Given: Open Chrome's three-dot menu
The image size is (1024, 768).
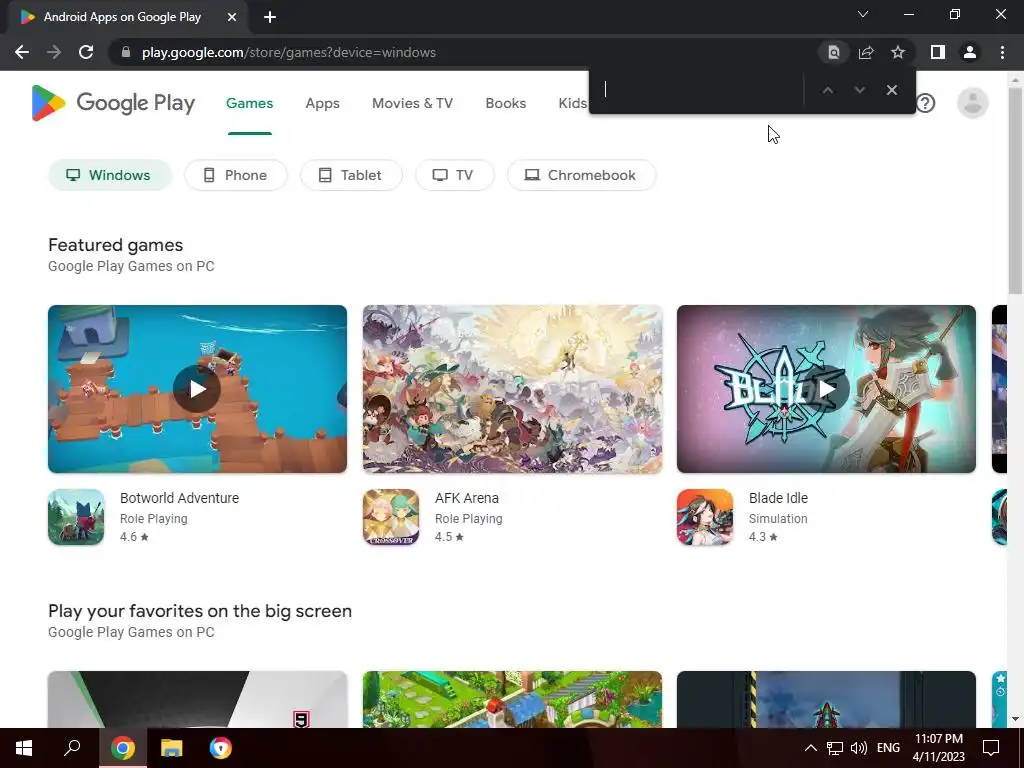Looking at the screenshot, I should pyautogui.click(x=1002, y=52).
